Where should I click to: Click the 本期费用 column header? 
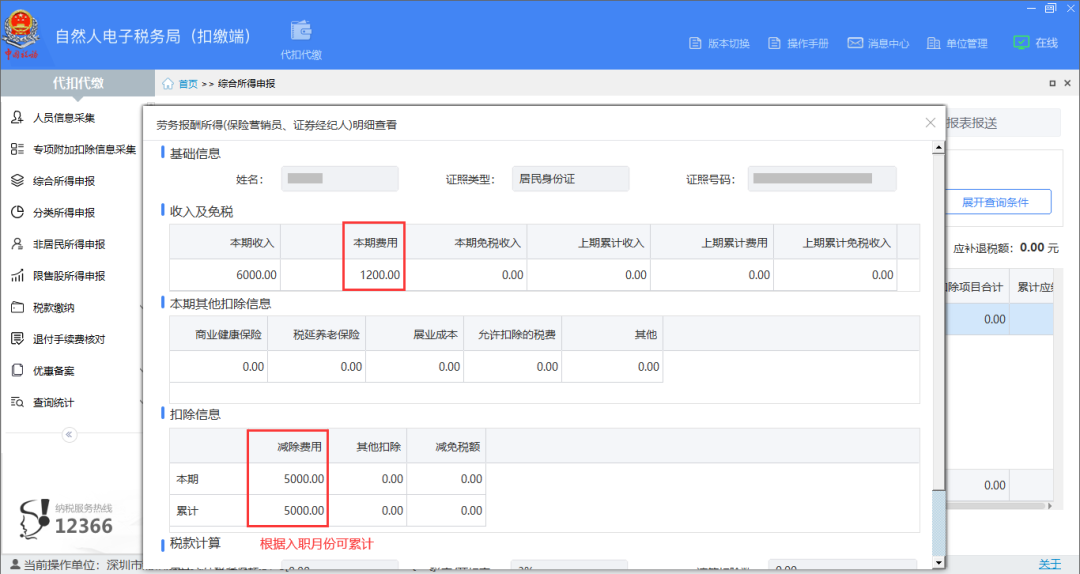(x=375, y=243)
